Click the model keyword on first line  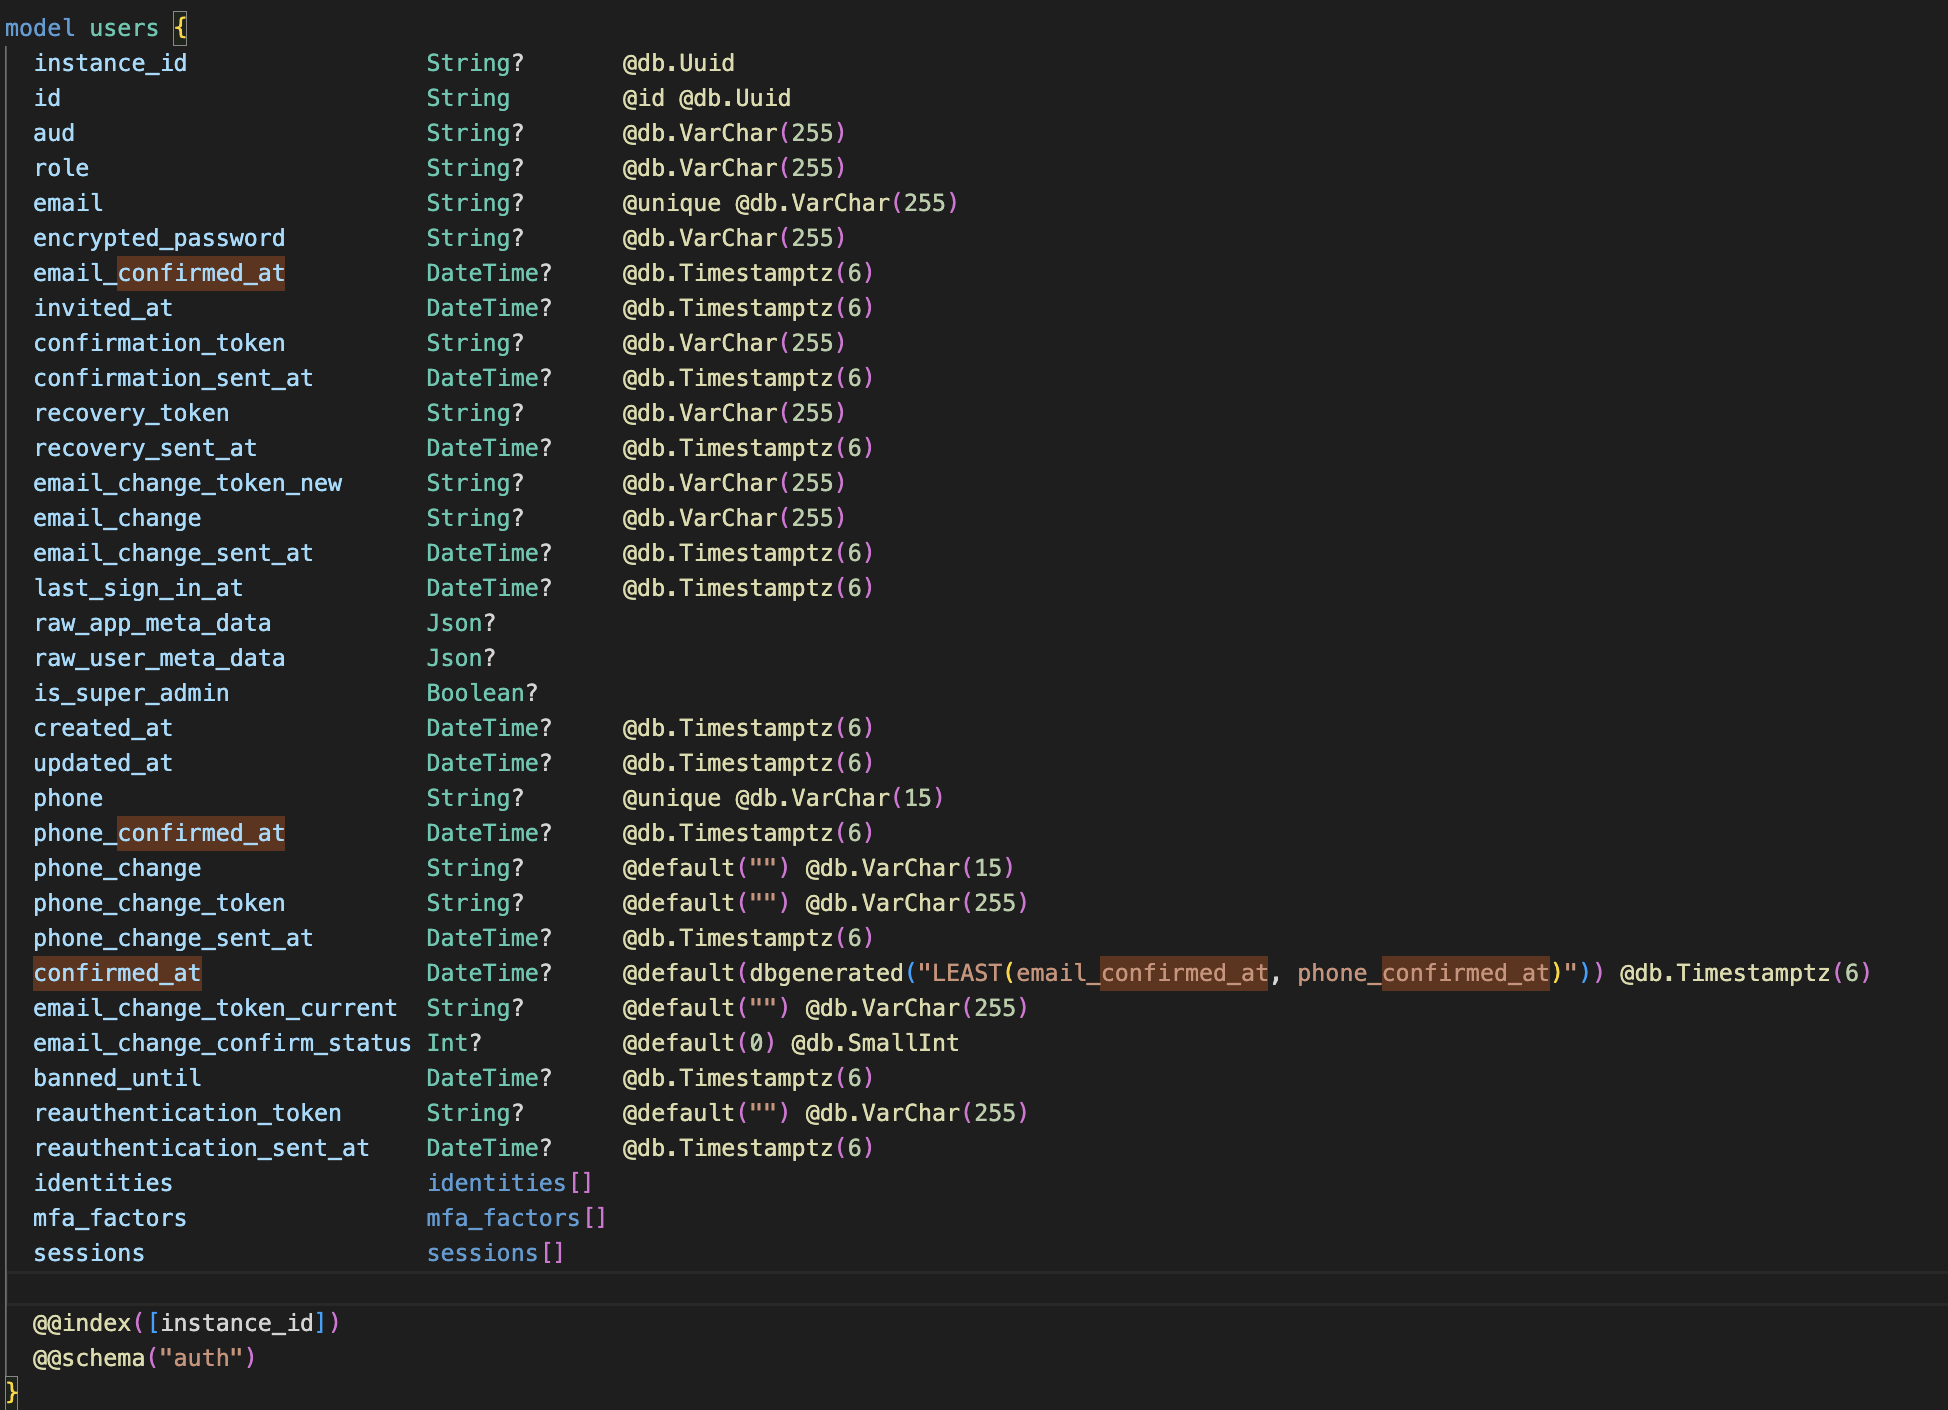click(x=39, y=28)
